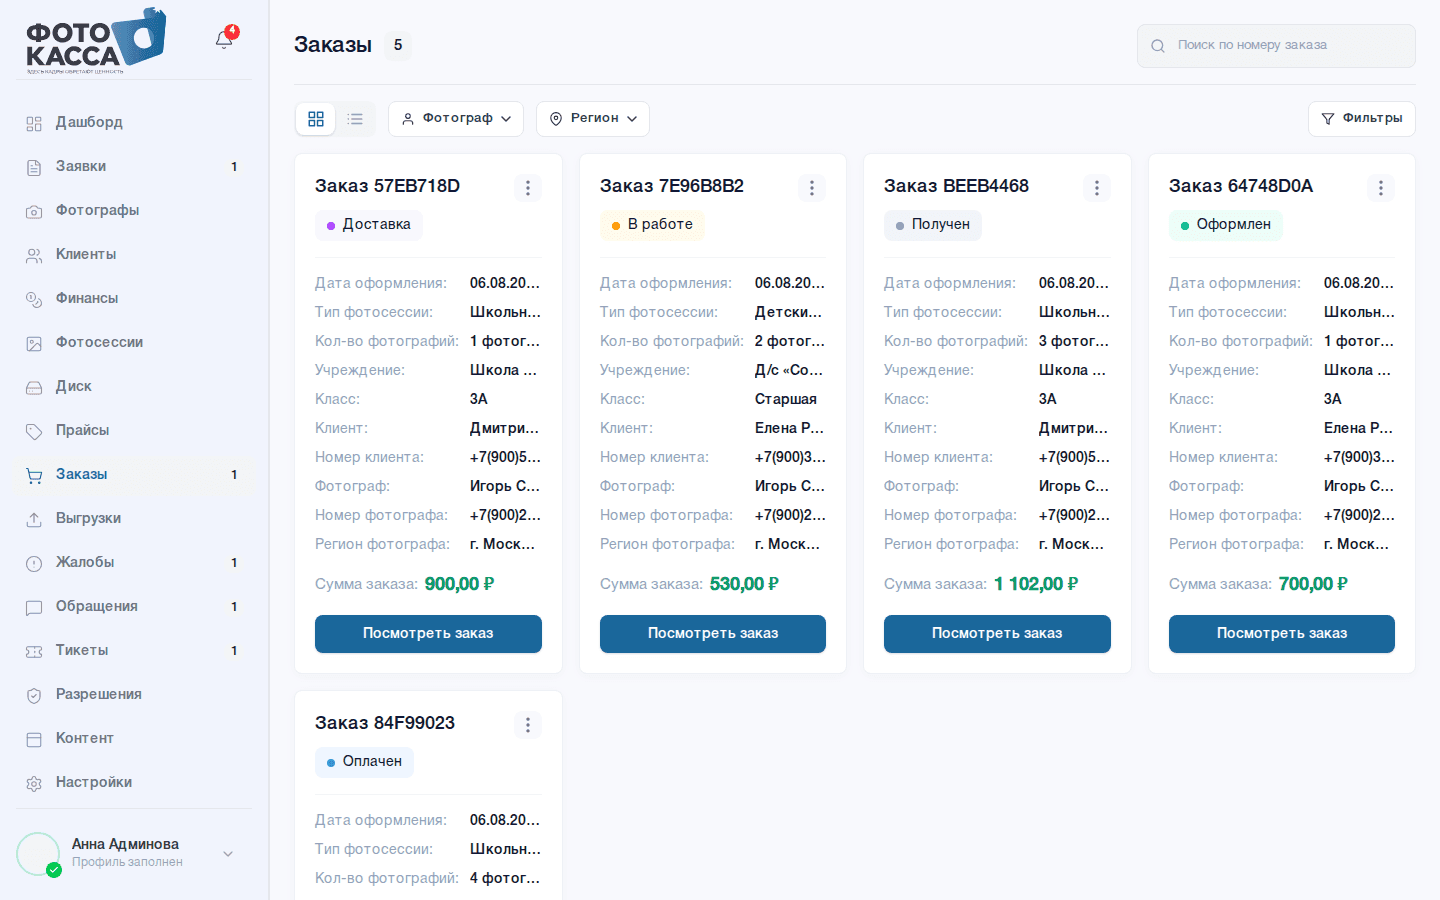The image size is (1440, 900).
Task: Click the Жалобы alert icon
Action: [34, 563]
